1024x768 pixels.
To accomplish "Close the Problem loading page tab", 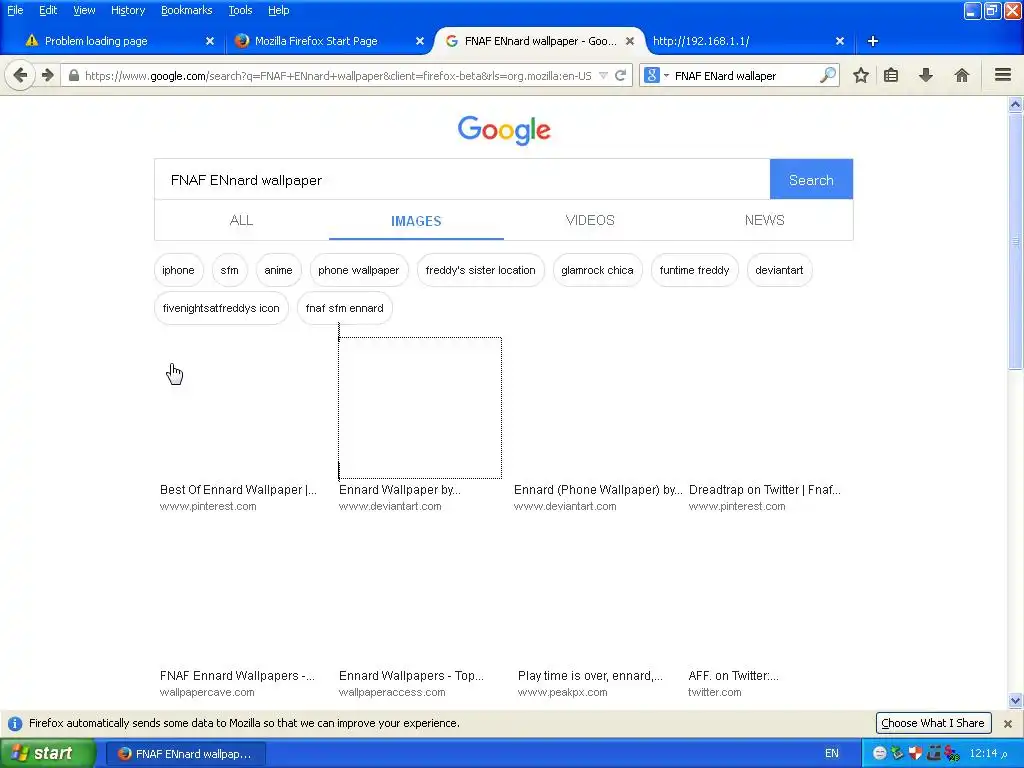I will (x=210, y=41).
